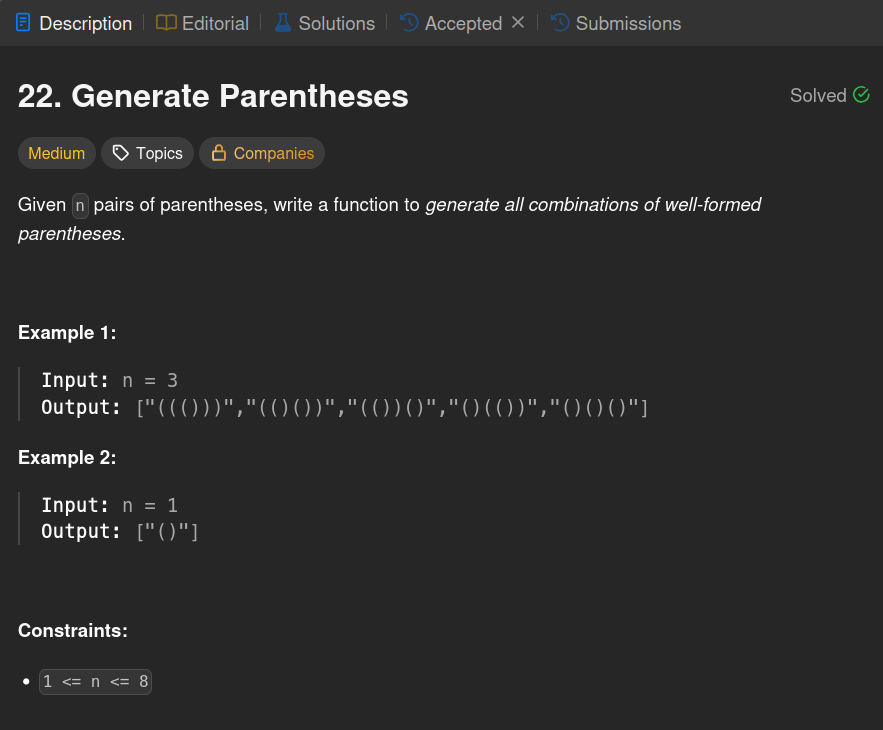Open the Submissions tab
Screen dimensions: 883x730
point(616,23)
